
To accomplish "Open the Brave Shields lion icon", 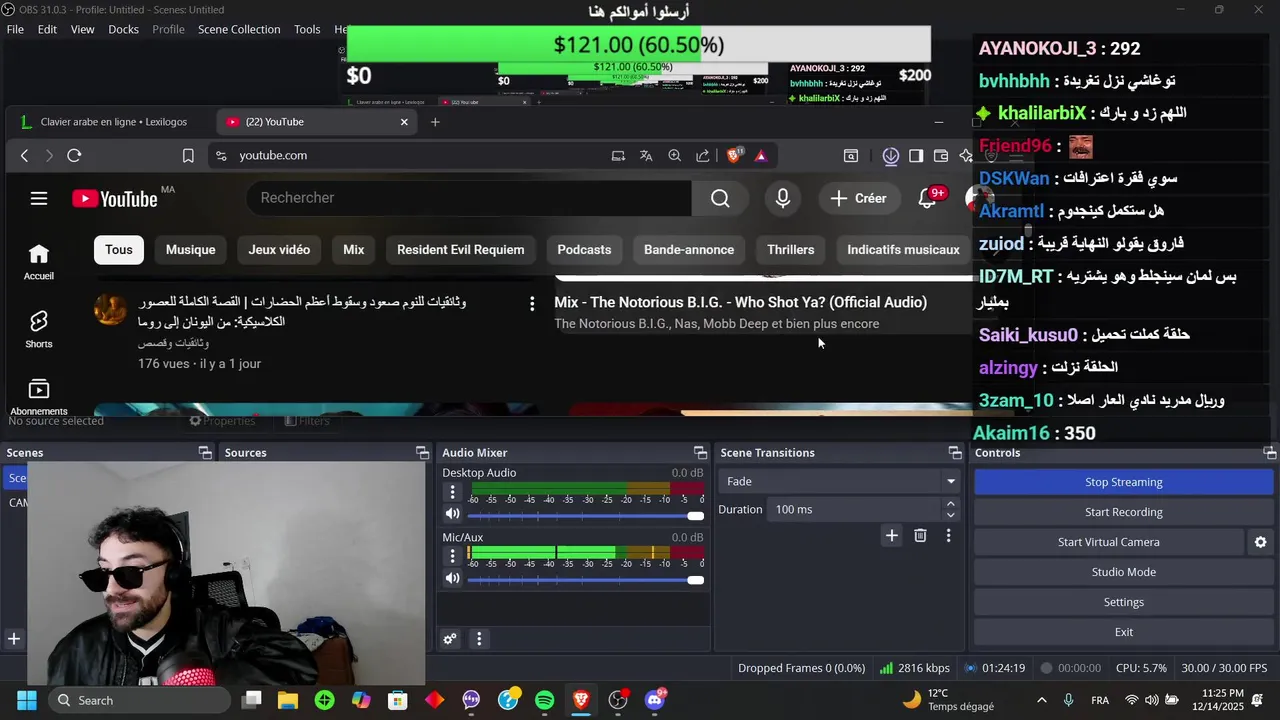I will click(734, 155).
